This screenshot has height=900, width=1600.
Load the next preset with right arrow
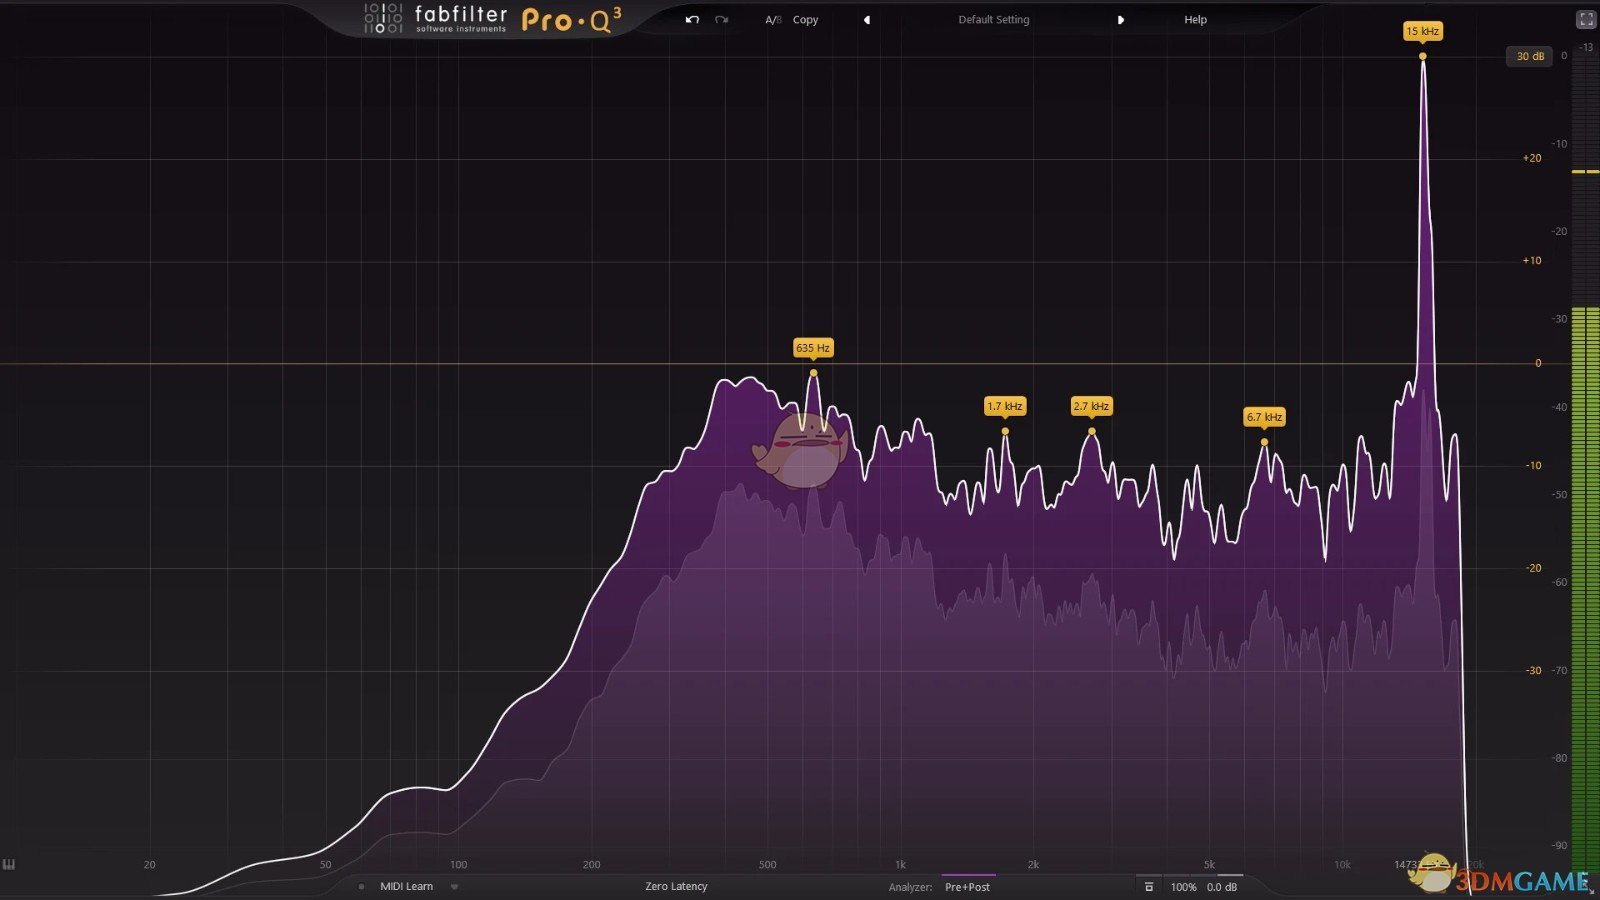tap(1120, 20)
